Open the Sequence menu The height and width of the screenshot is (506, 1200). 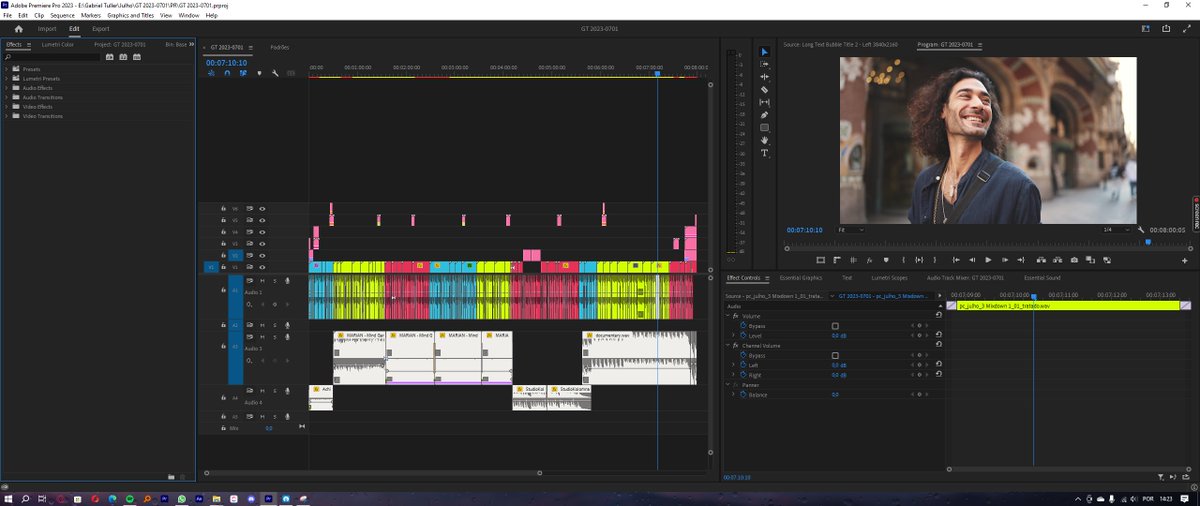[62, 15]
